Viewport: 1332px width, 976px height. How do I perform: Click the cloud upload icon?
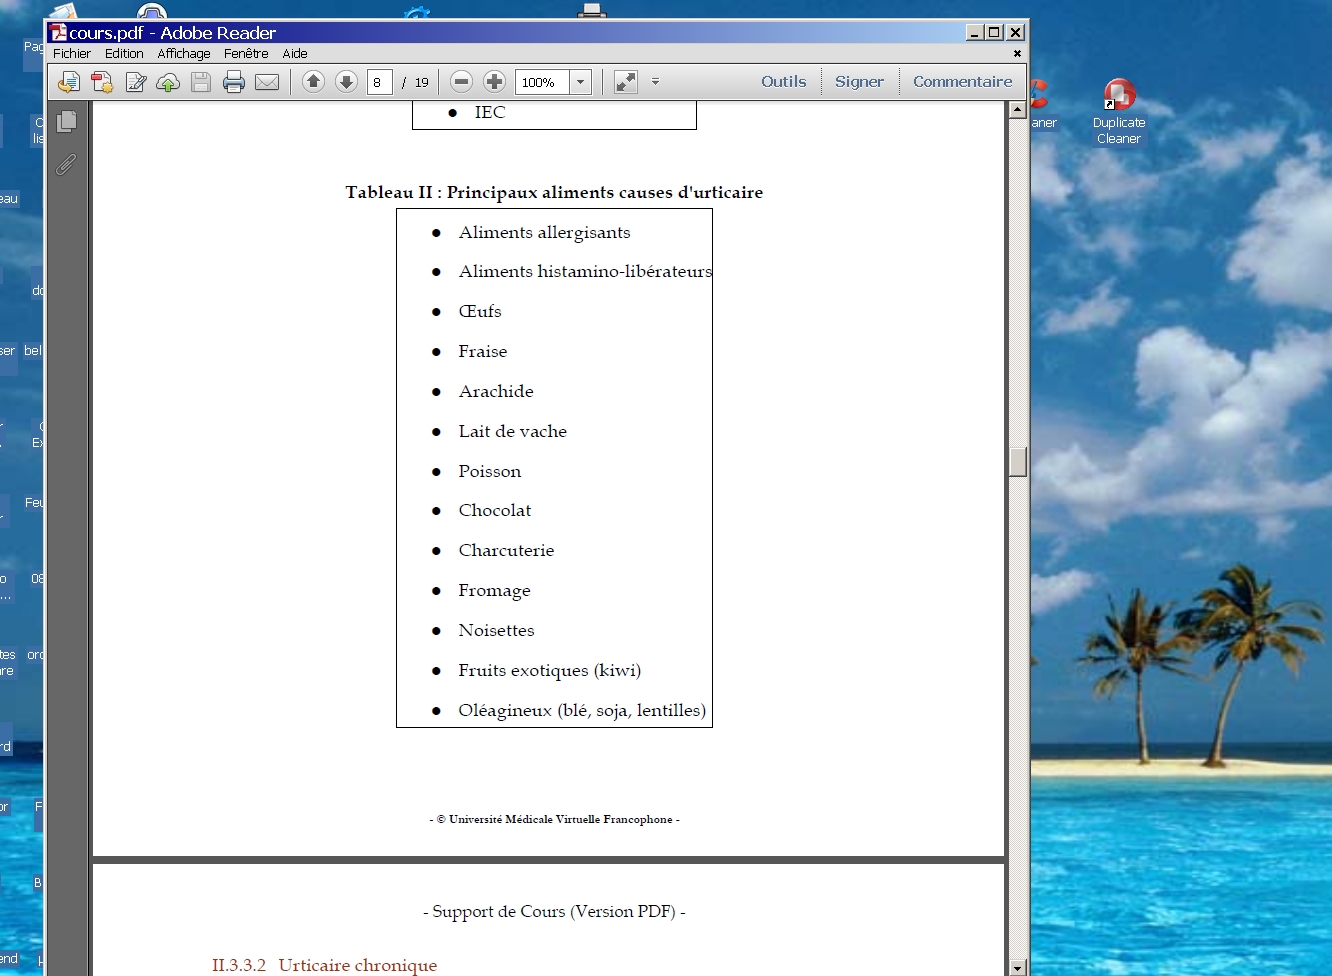pos(168,82)
